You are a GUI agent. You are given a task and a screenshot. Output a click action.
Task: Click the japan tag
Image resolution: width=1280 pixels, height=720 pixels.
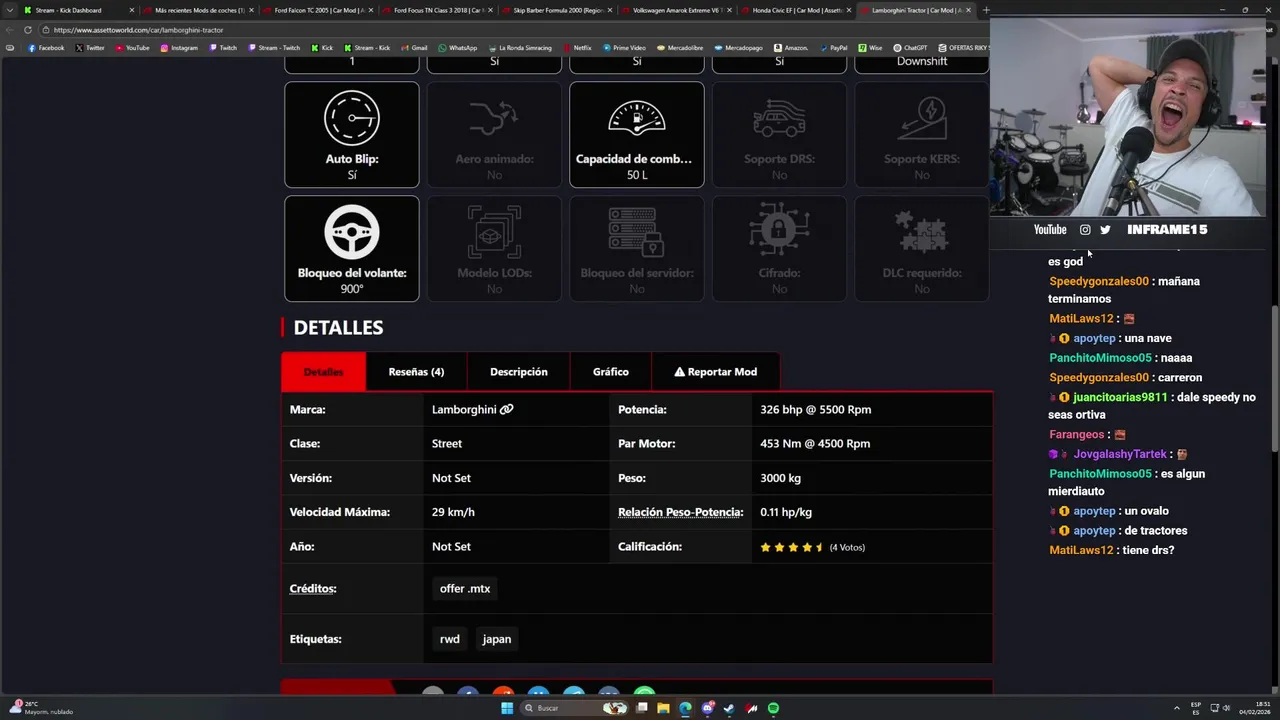(497, 639)
